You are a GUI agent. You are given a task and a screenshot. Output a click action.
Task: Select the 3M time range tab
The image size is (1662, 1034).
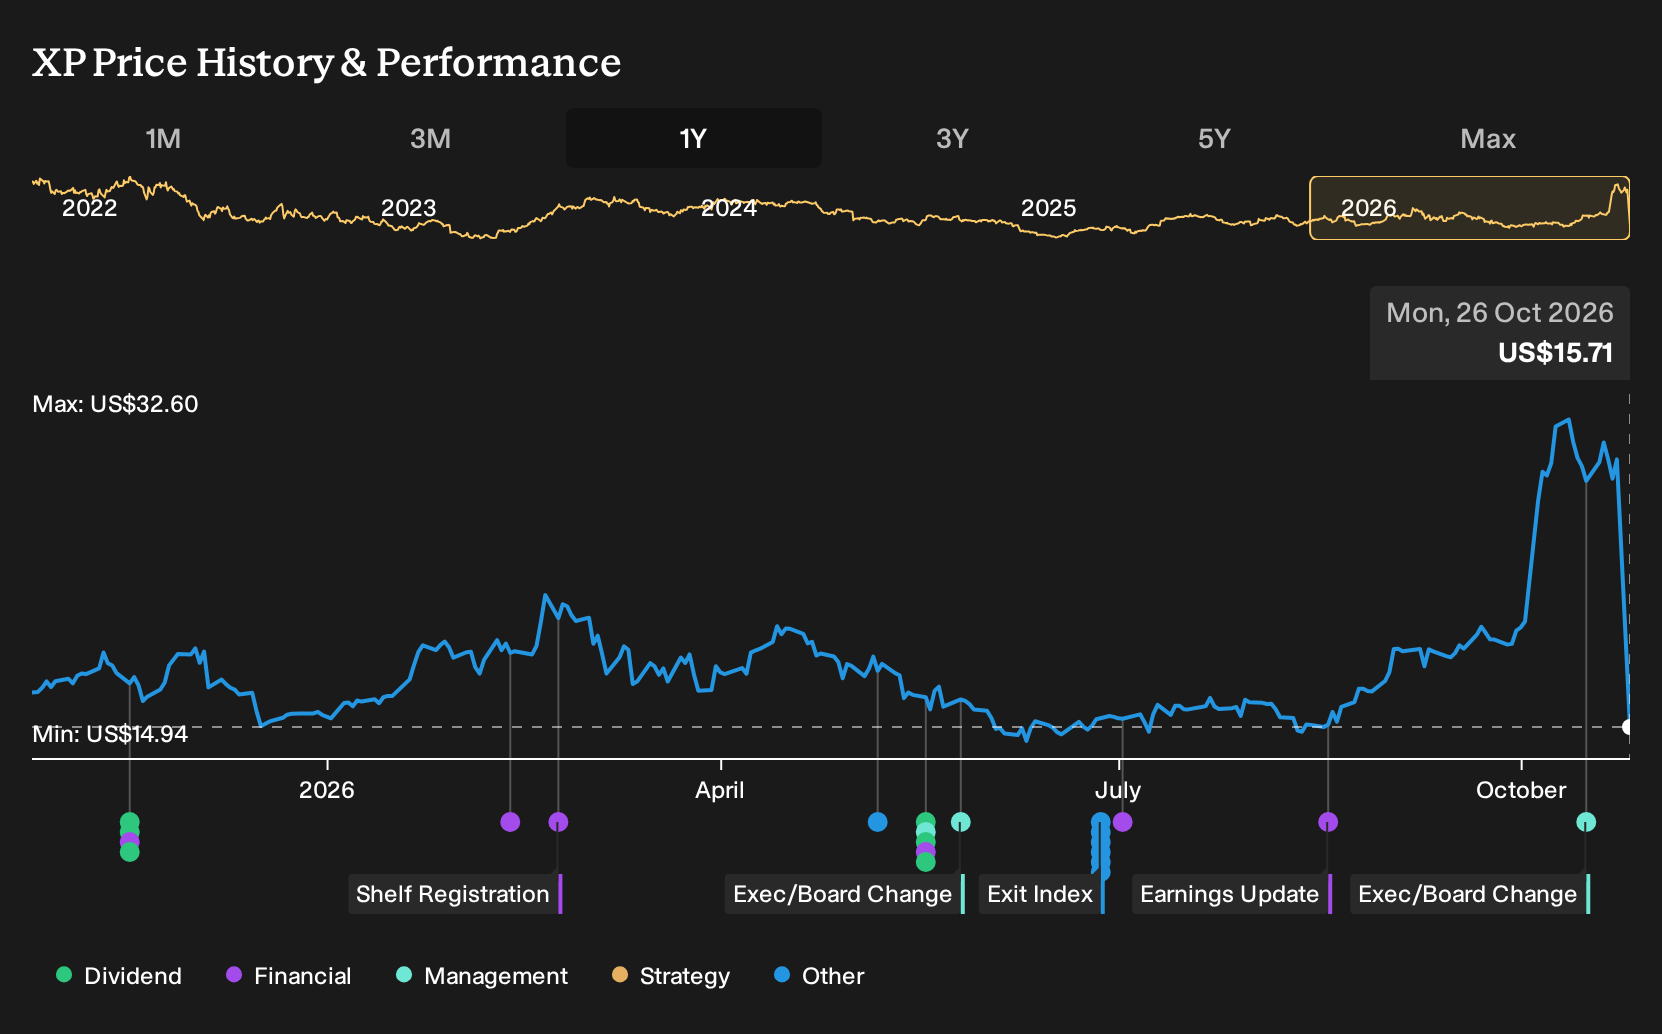430,138
